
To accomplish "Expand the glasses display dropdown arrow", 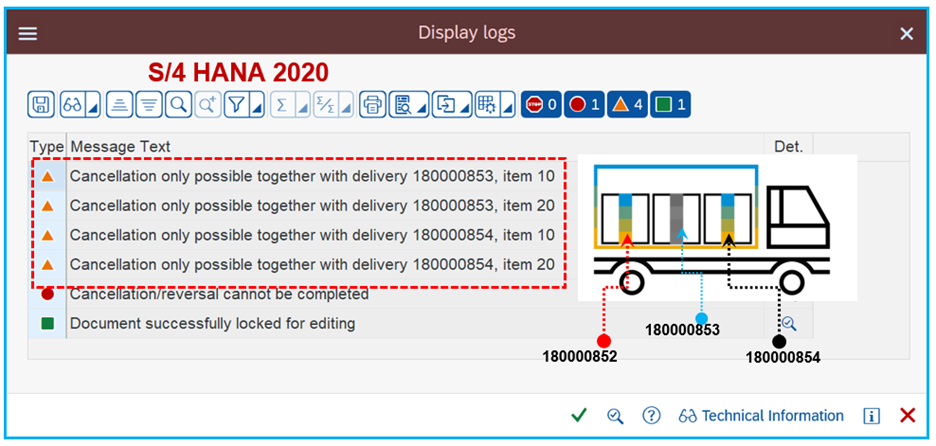I will 93,106.
